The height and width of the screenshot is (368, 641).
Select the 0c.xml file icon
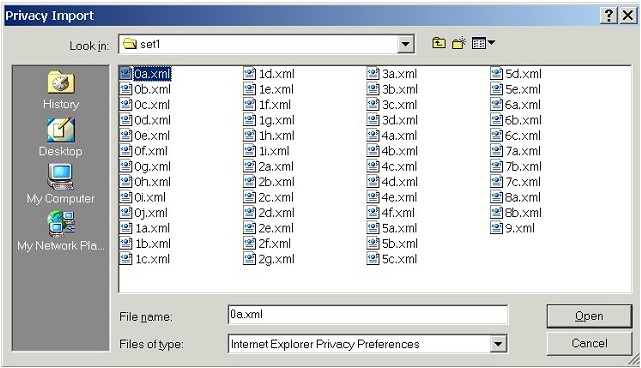(x=126, y=105)
